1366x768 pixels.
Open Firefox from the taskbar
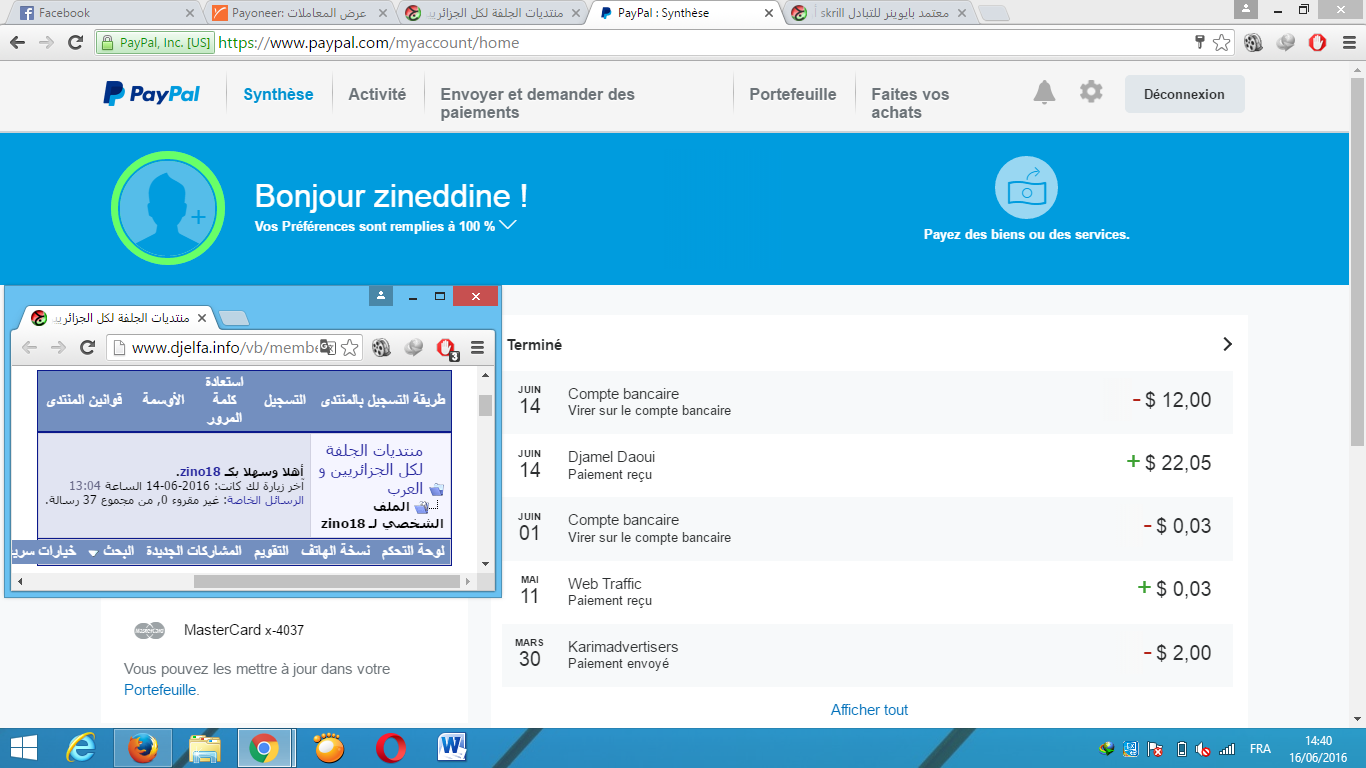pos(143,748)
